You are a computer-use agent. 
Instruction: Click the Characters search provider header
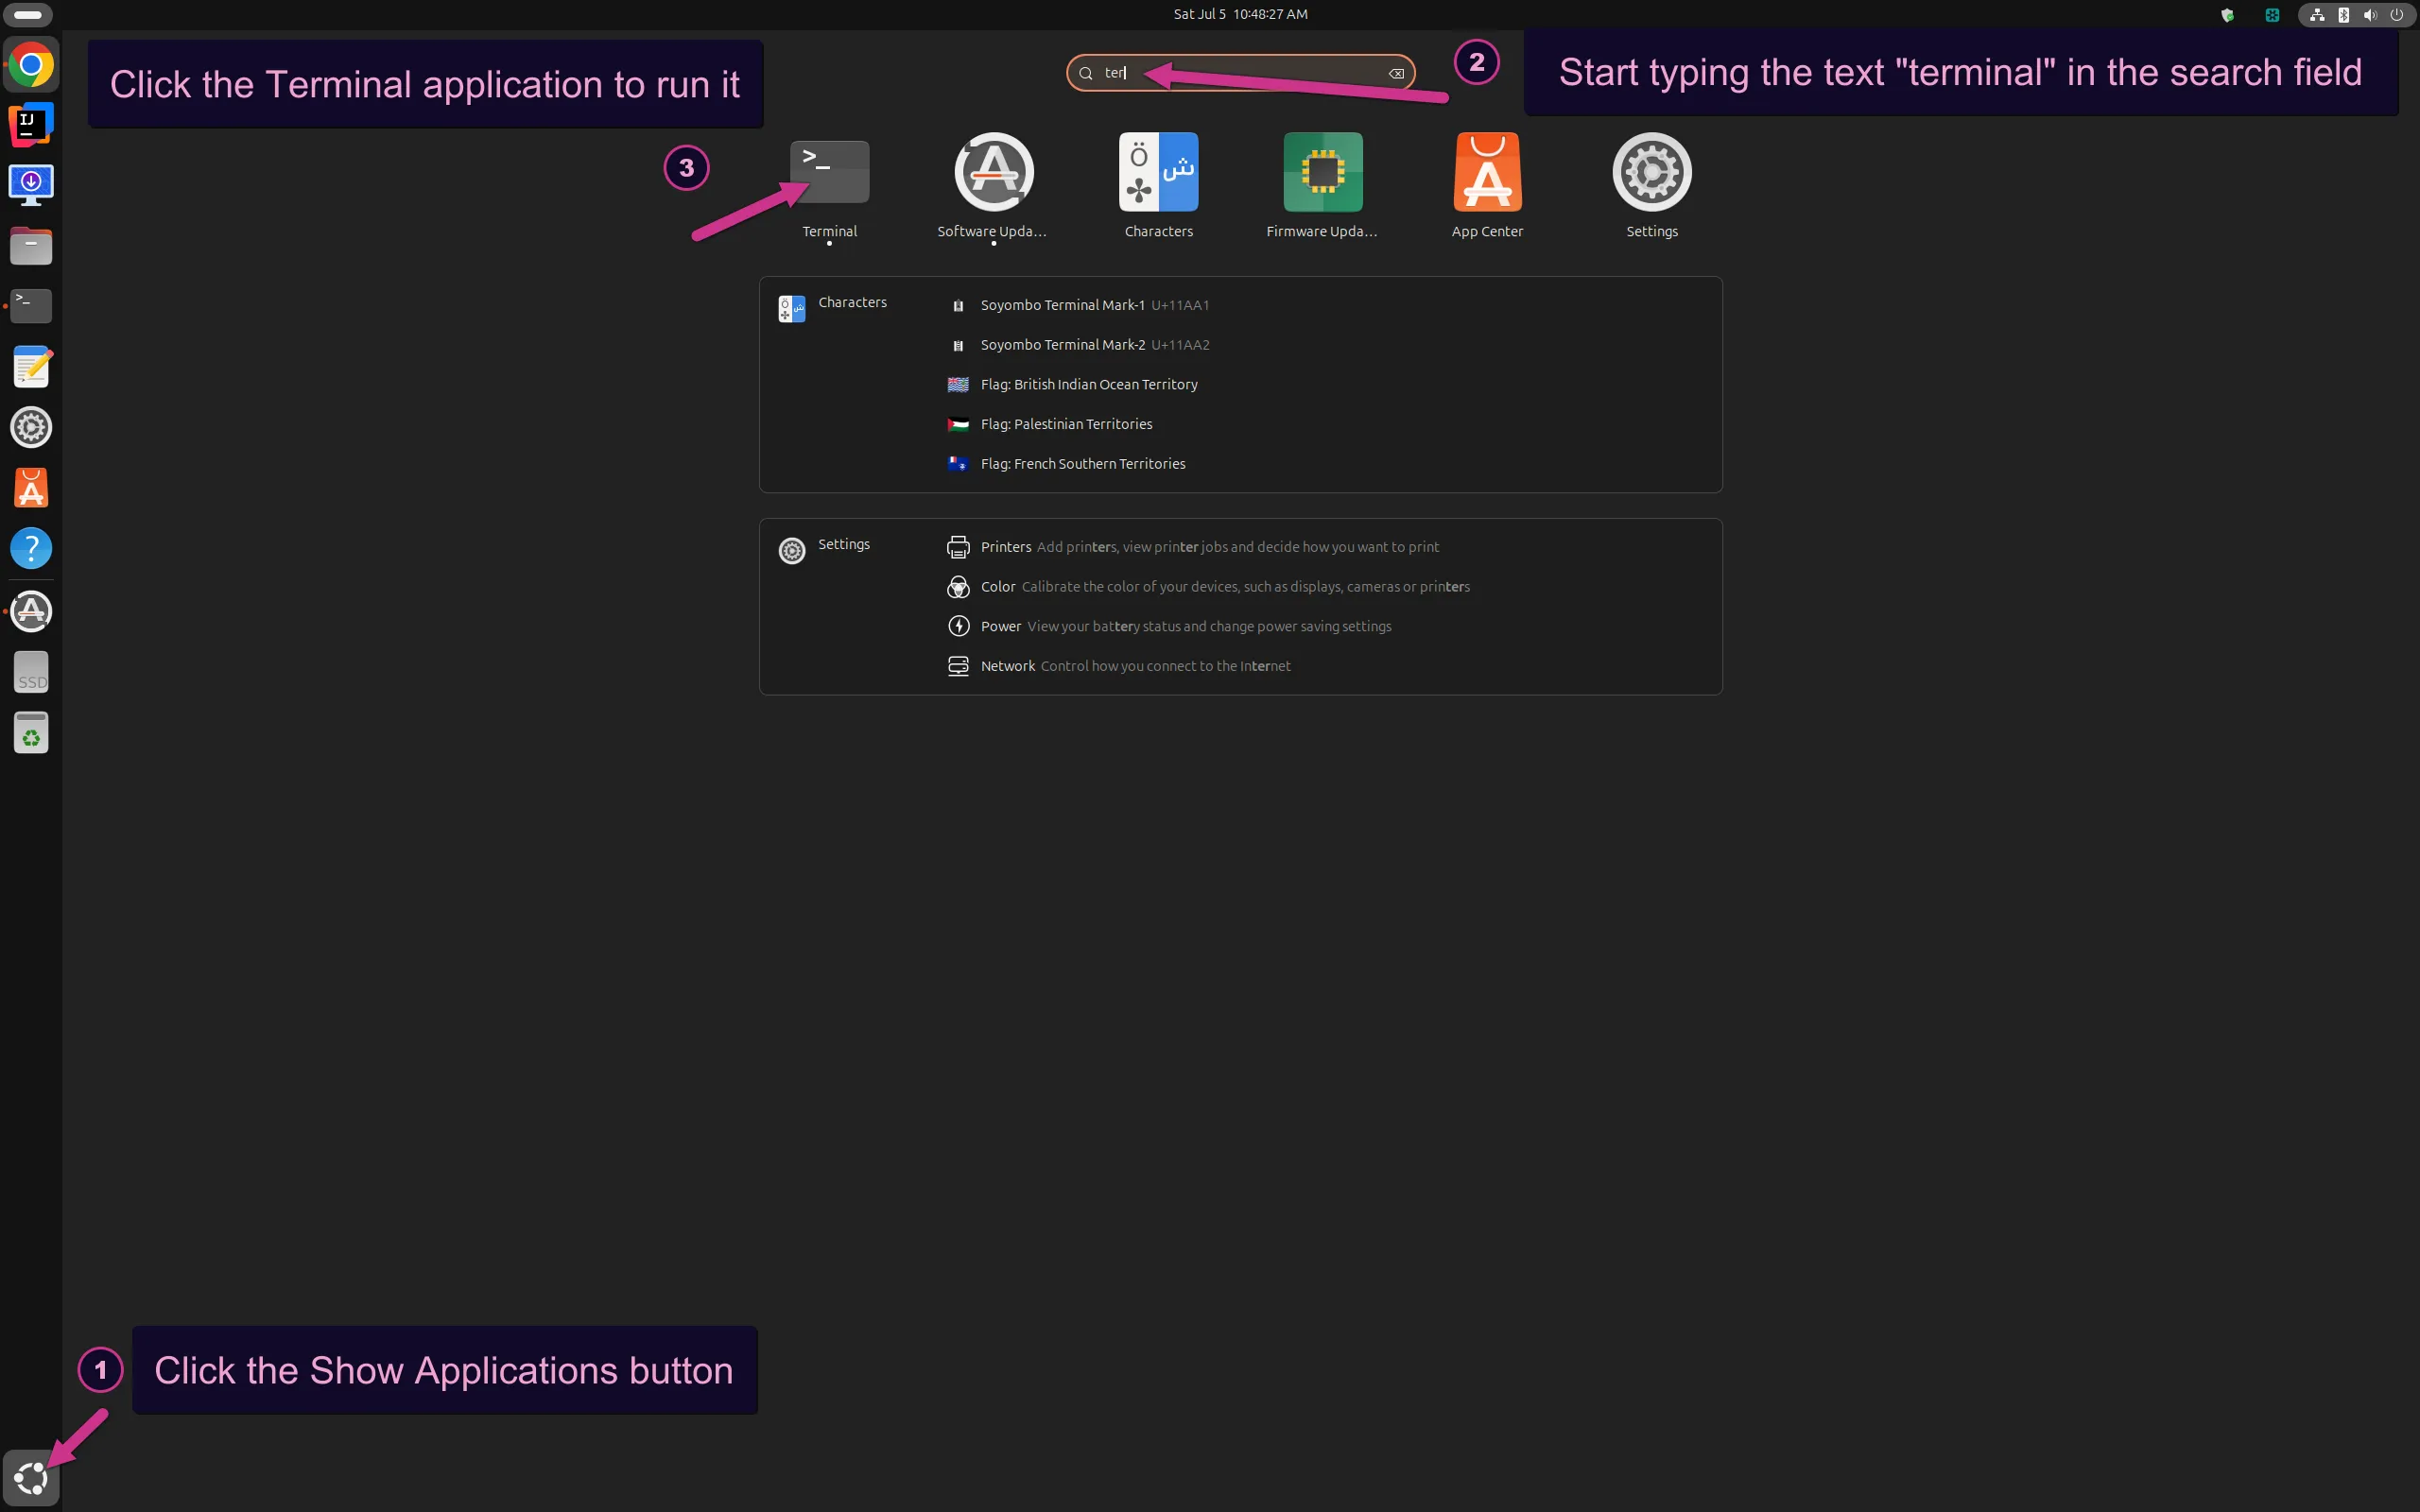[x=833, y=307]
